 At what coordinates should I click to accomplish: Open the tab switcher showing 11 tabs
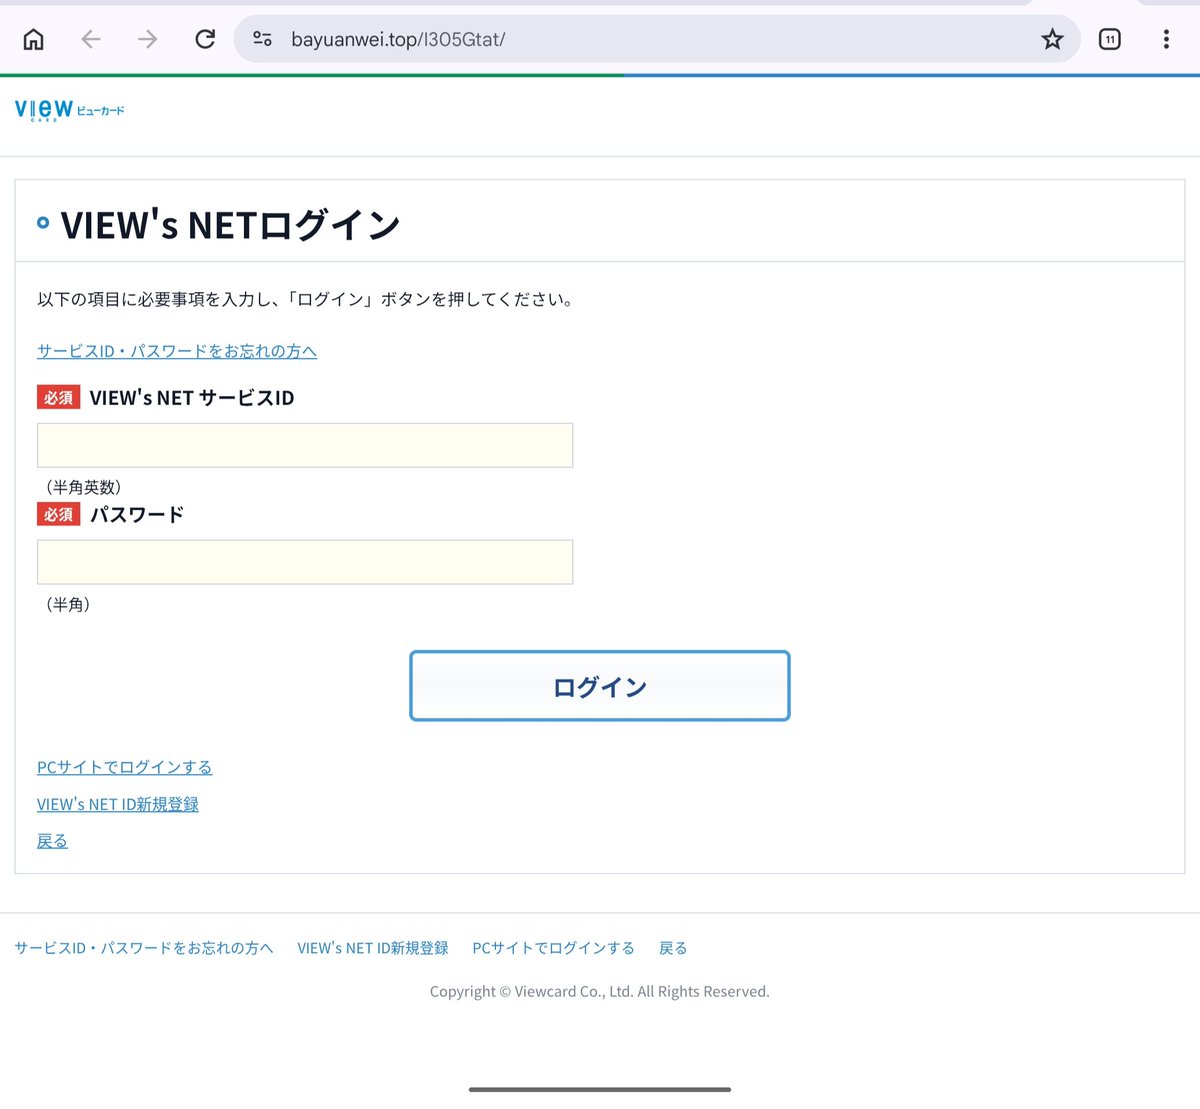(x=1109, y=39)
